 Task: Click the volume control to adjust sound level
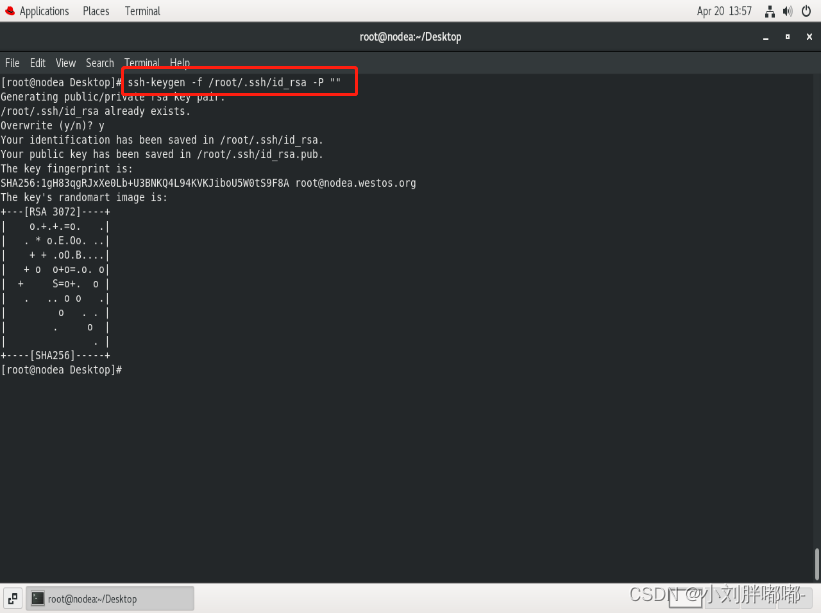(787, 11)
